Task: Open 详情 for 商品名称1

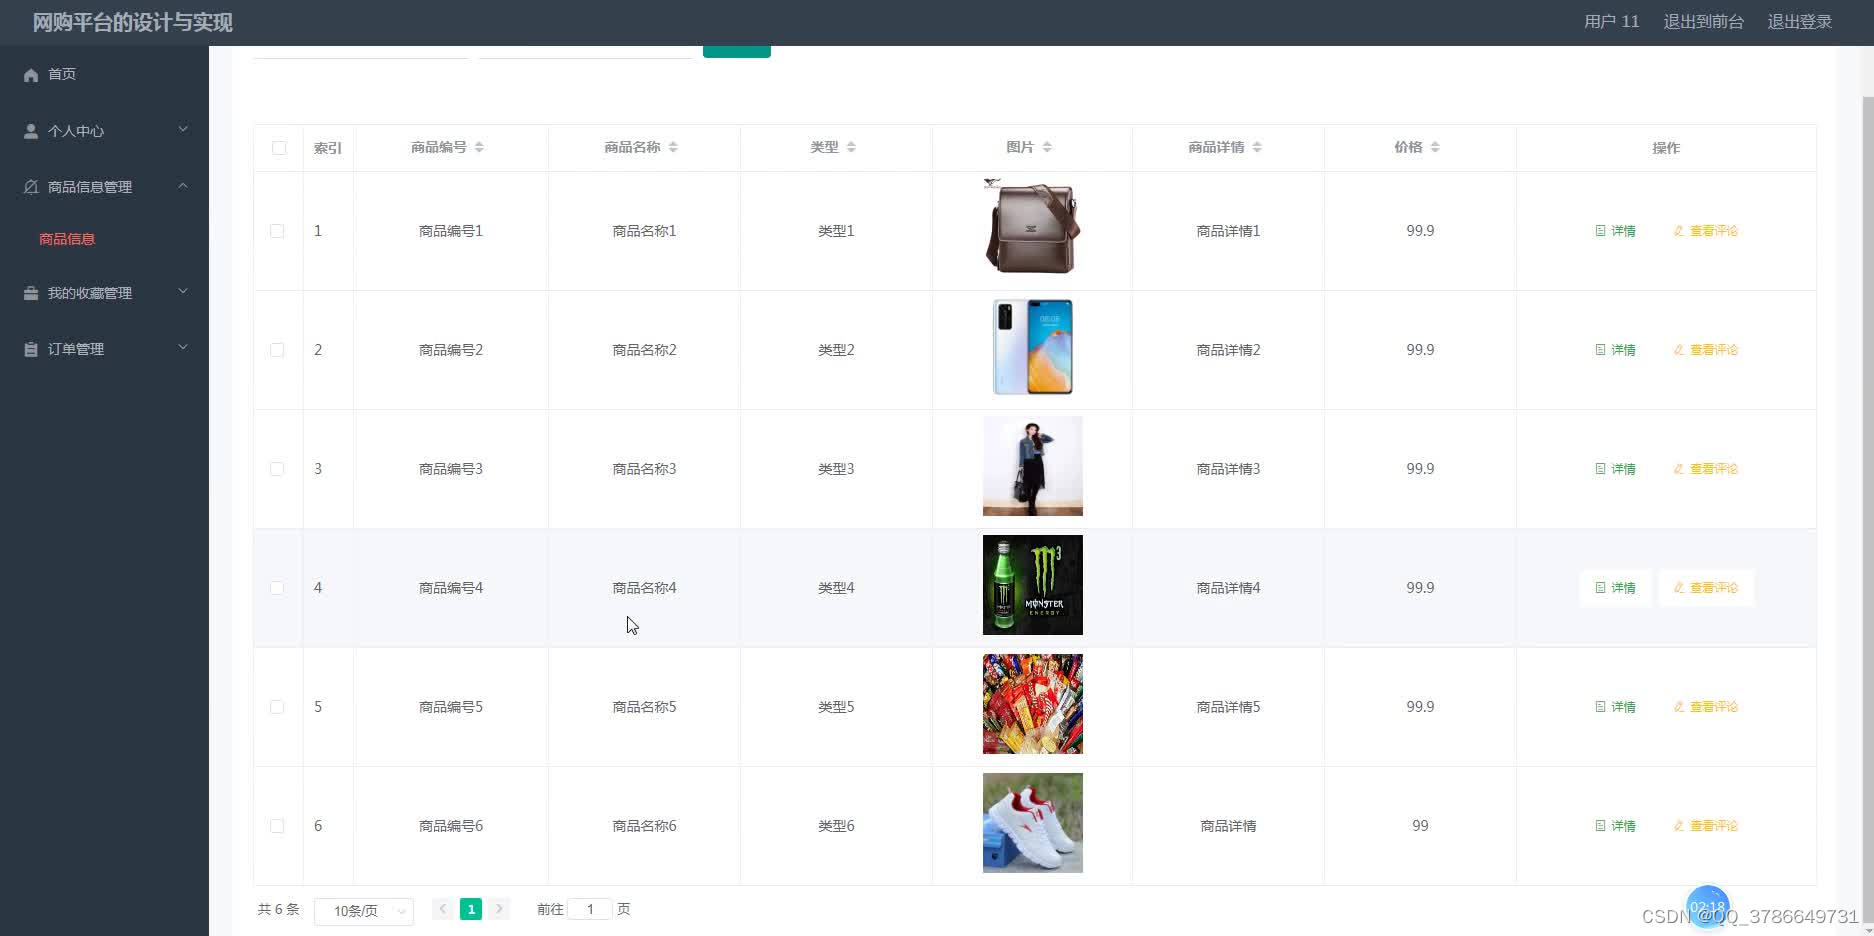Action: (x=1615, y=231)
